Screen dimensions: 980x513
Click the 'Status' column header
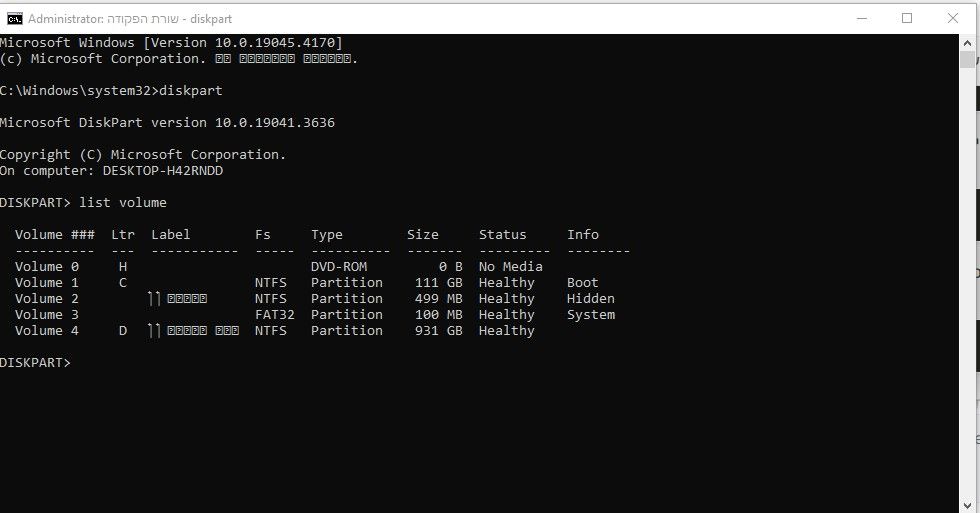click(x=502, y=234)
